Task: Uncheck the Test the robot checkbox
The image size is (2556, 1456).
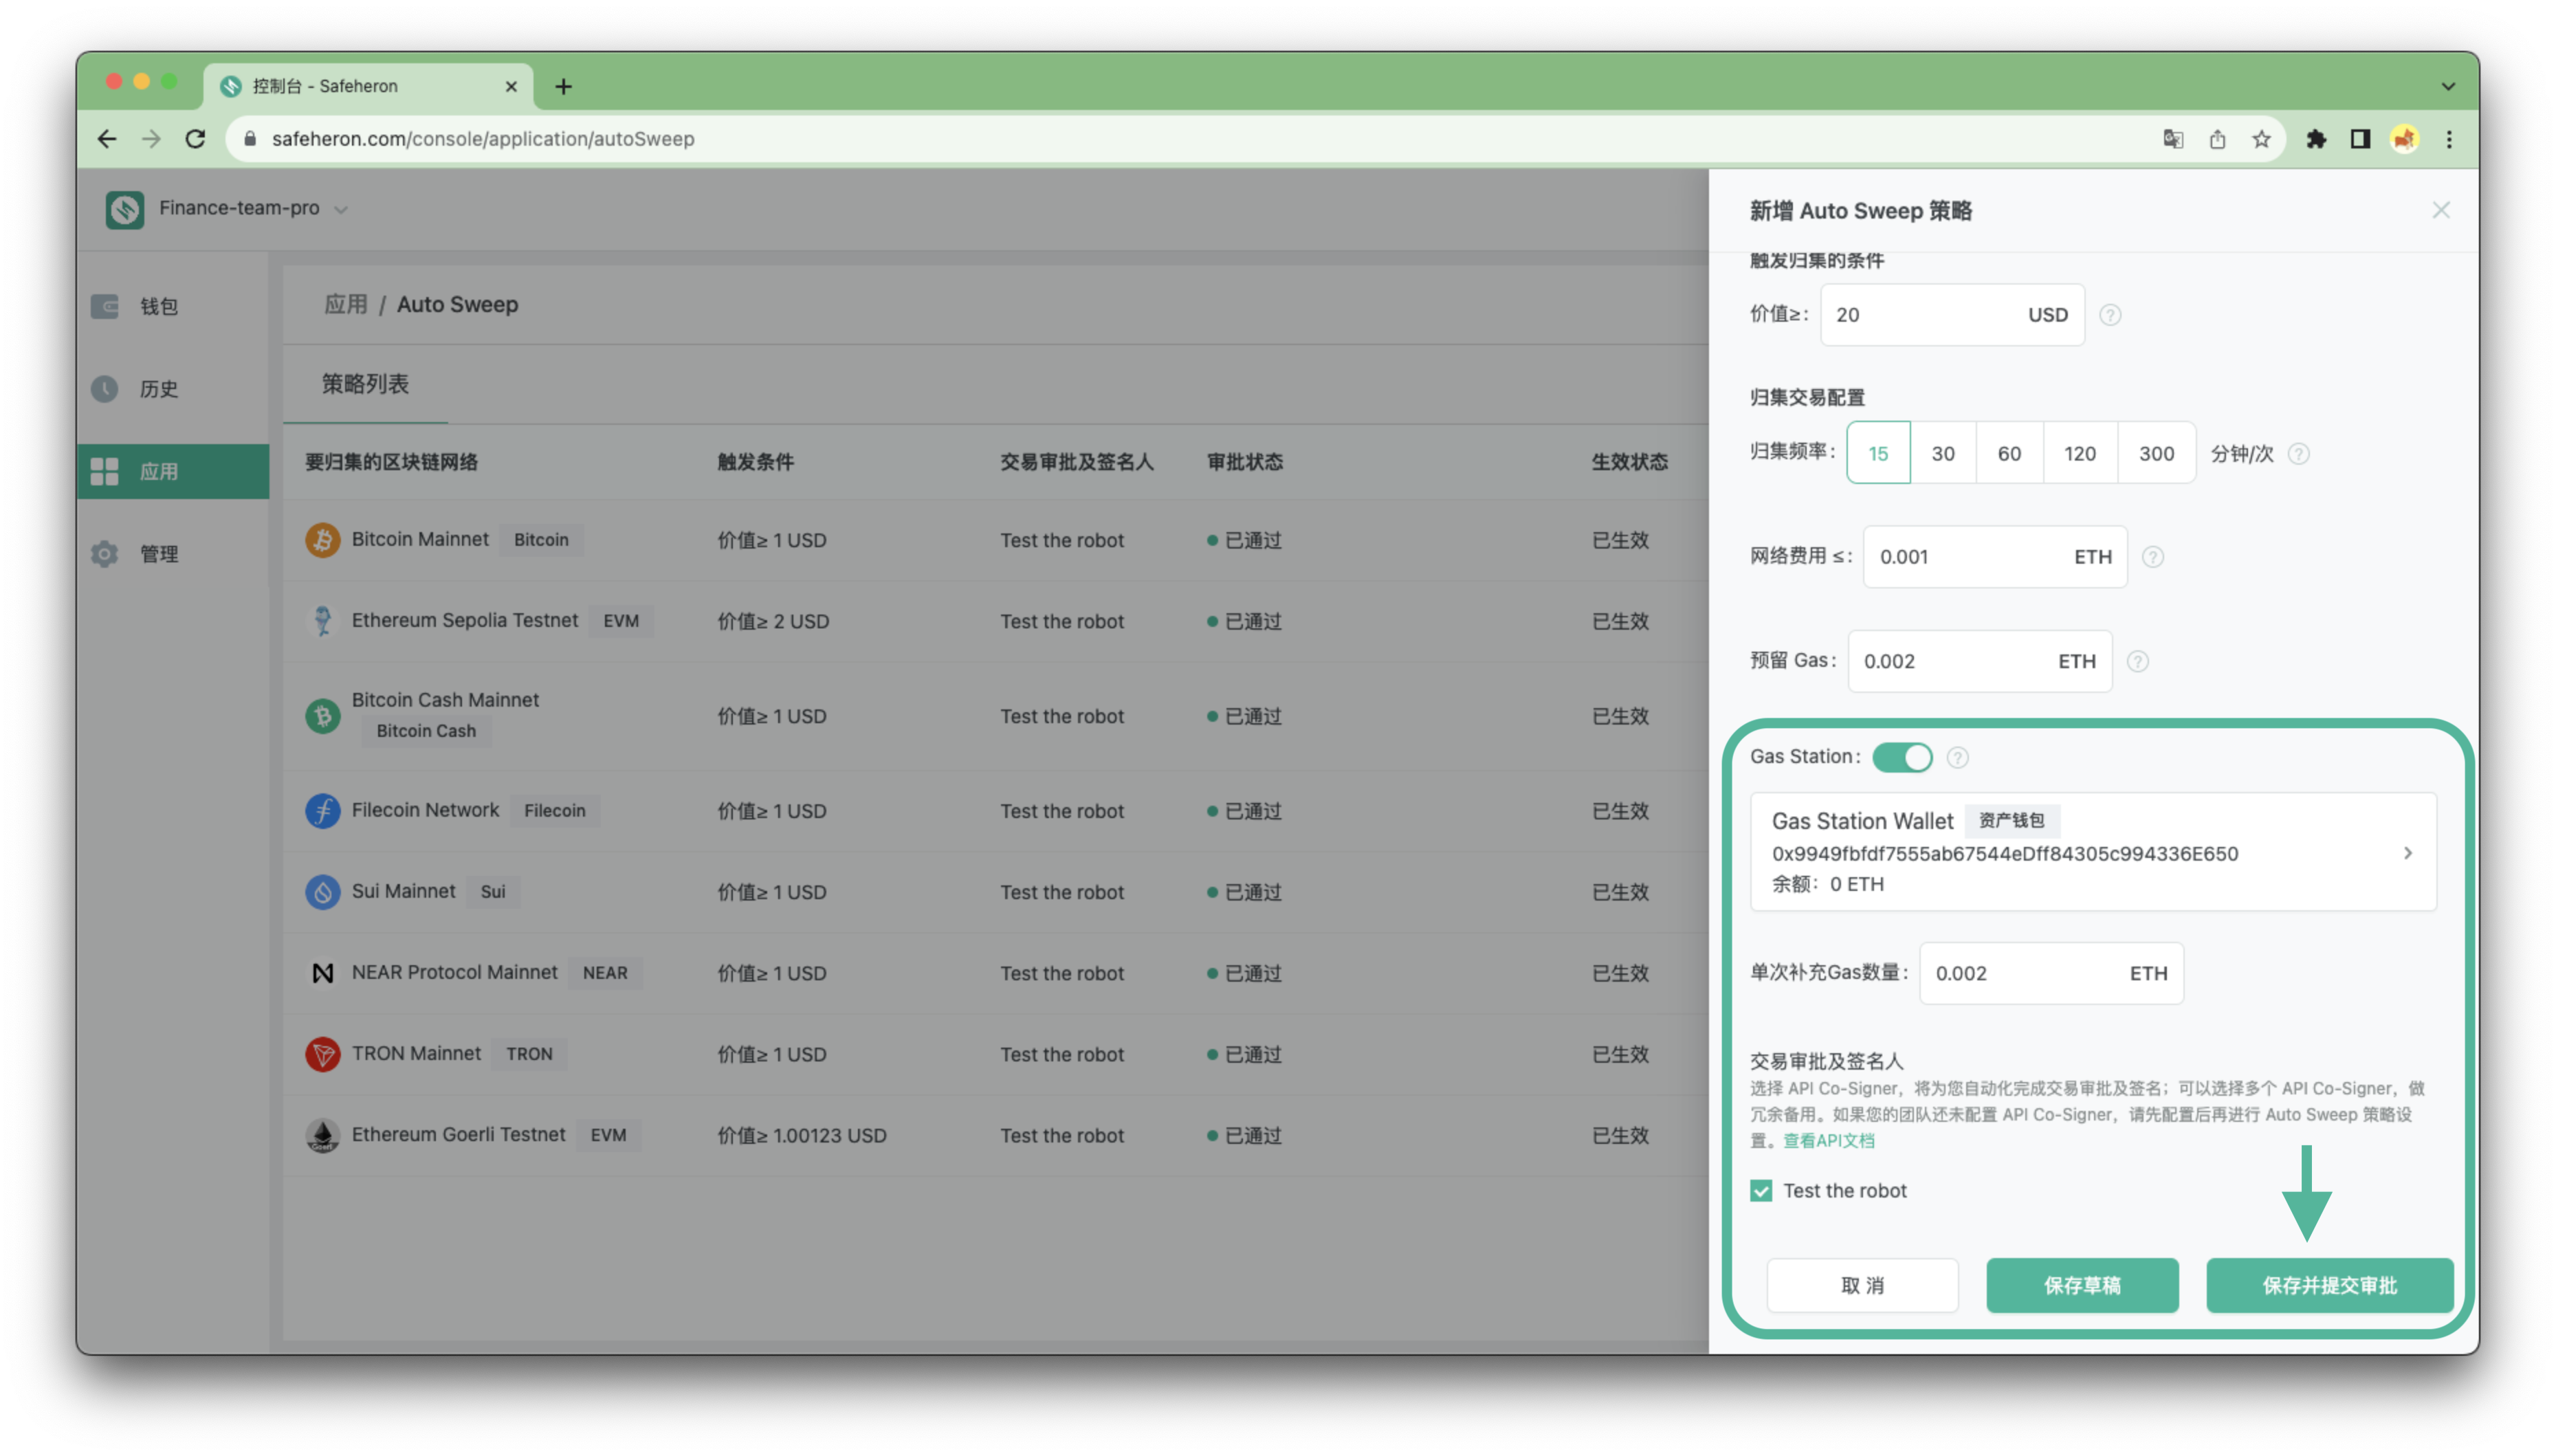Action: tap(1761, 1190)
